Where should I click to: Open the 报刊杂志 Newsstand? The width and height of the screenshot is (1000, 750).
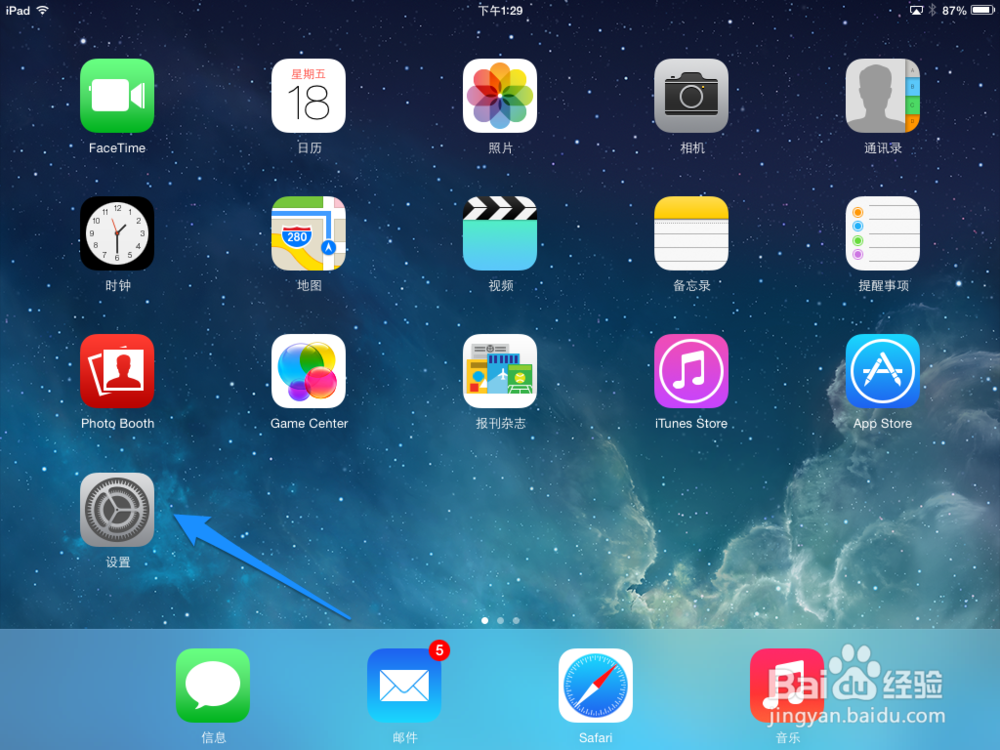[500, 371]
